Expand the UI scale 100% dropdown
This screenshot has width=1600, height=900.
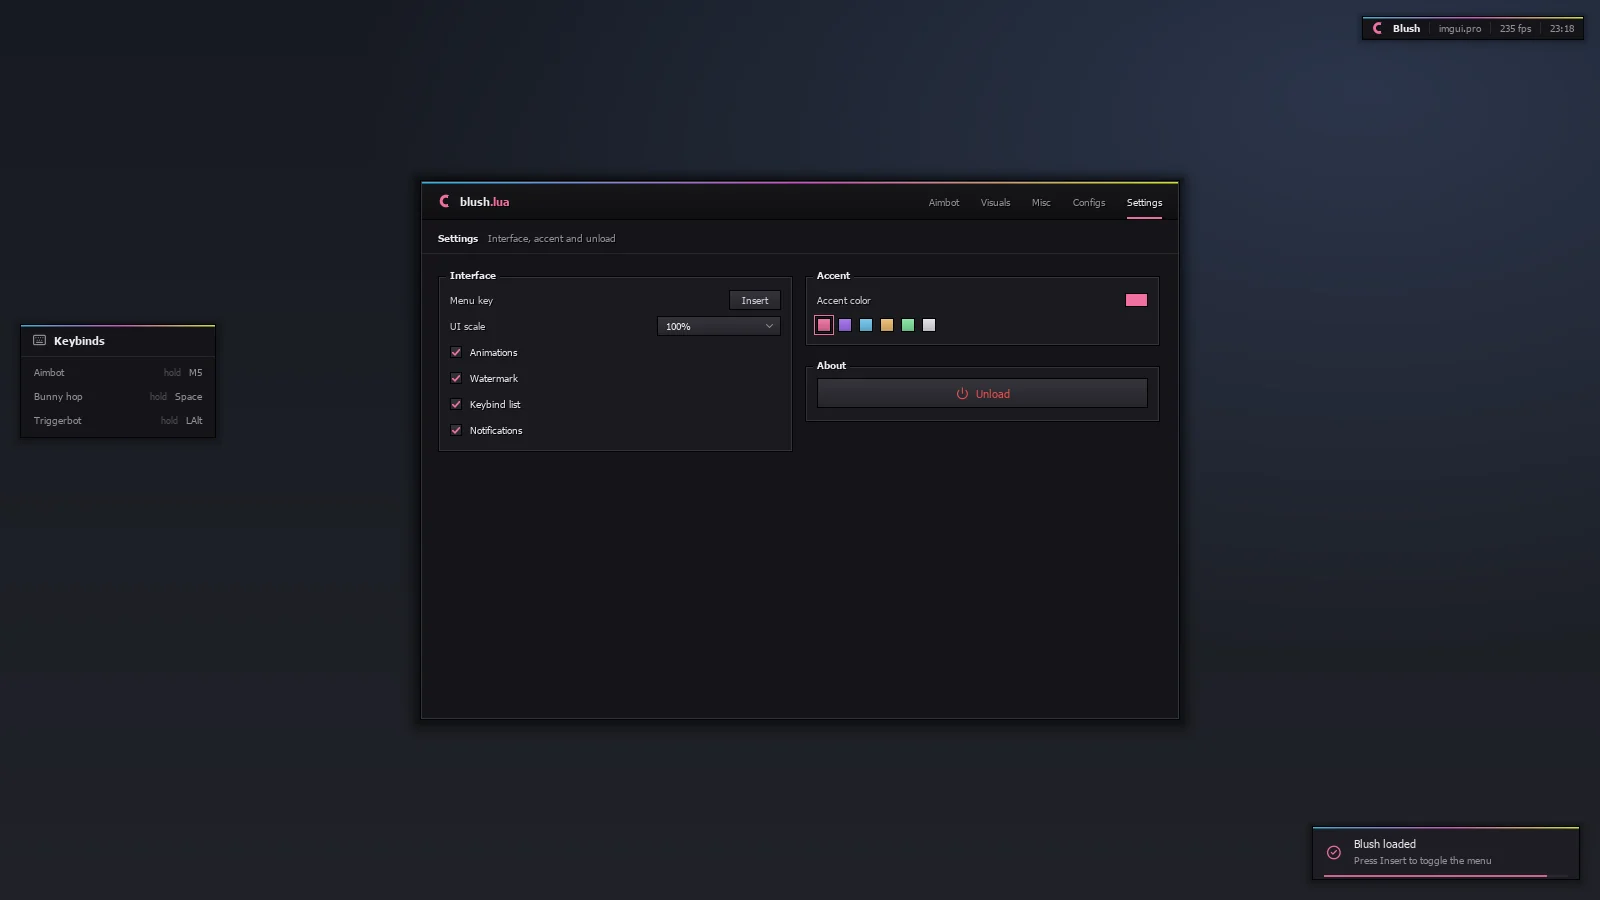pos(718,326)
